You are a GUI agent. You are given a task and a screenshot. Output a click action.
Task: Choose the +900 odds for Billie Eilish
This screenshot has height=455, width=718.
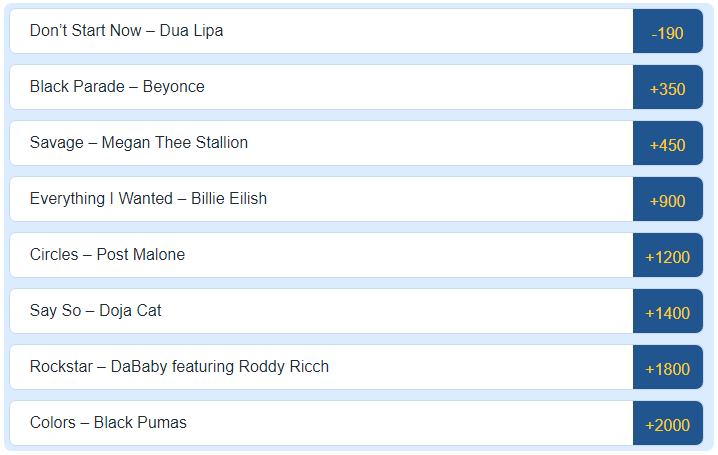click(667, 201)
